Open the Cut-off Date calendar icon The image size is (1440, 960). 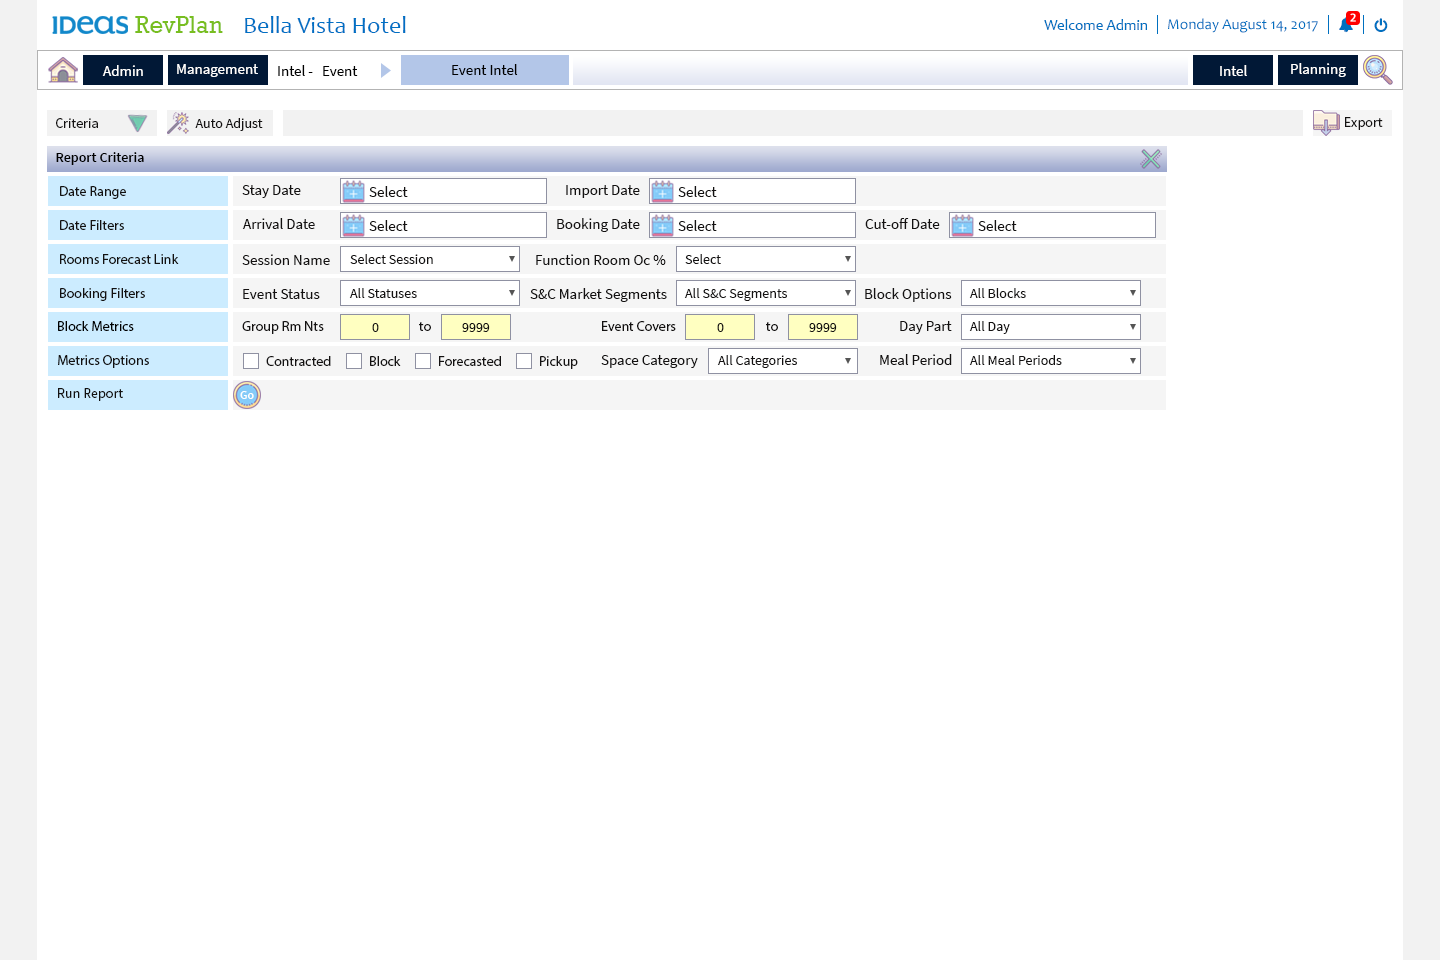point(962,226)
